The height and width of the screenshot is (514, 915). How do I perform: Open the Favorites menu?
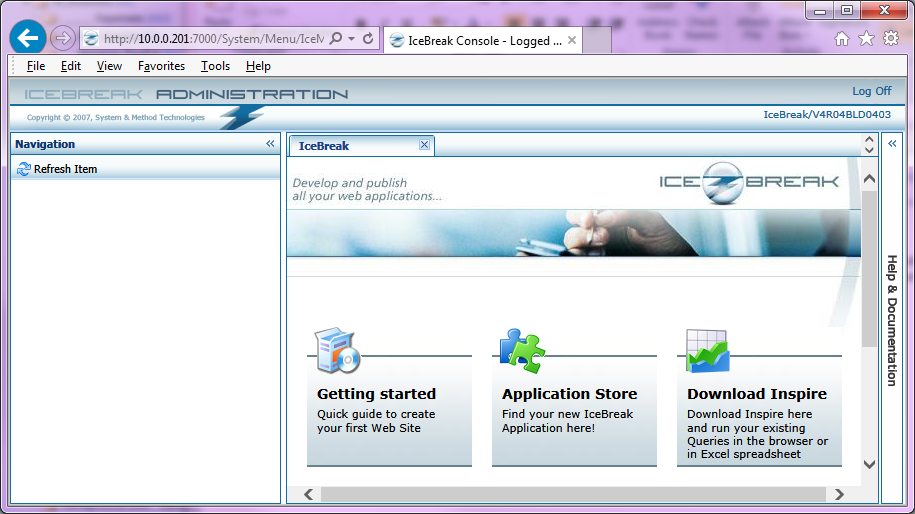(161, 66)
